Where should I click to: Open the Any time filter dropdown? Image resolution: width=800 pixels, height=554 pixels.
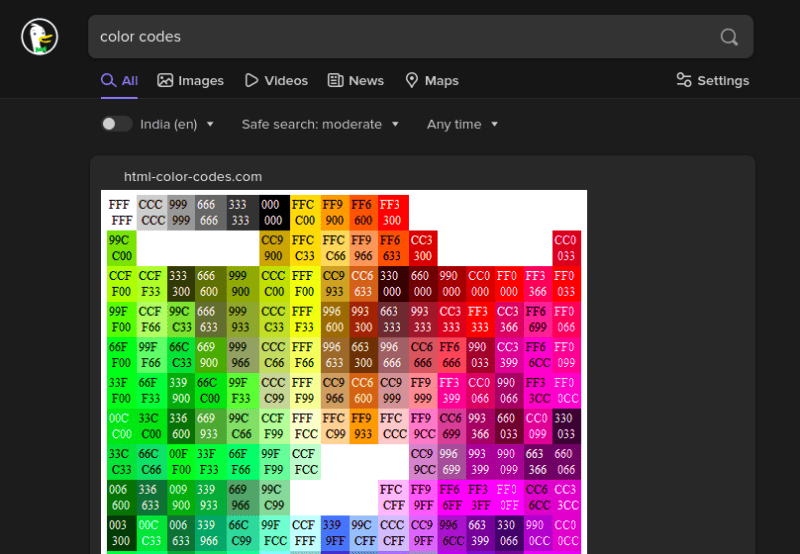pos(462,124)
